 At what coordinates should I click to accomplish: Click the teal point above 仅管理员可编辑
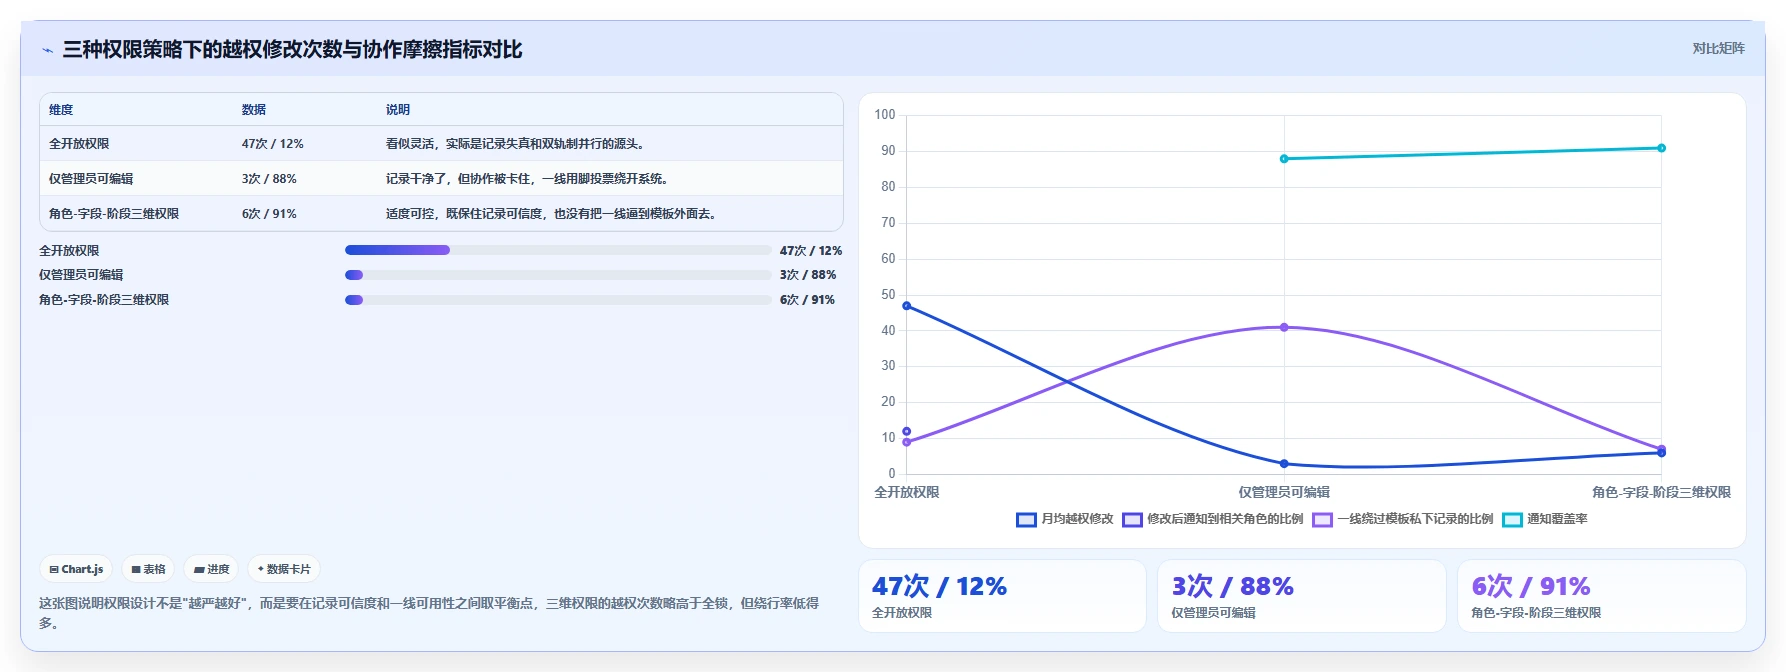click(1284, 159)
